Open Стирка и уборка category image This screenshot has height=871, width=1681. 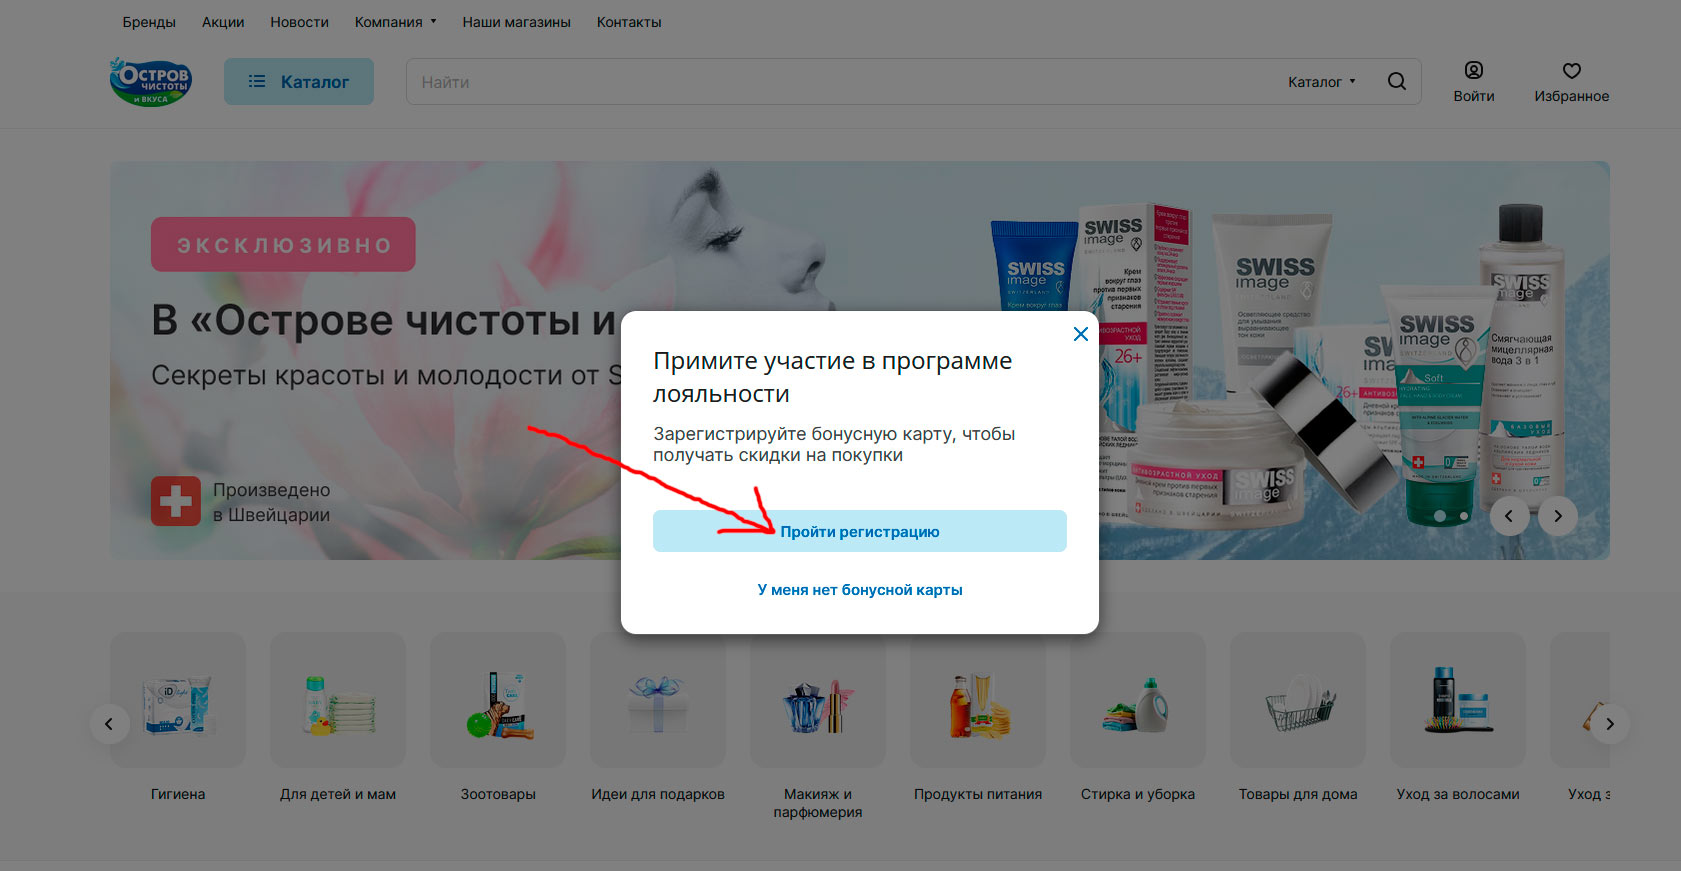click(1138, 700)
